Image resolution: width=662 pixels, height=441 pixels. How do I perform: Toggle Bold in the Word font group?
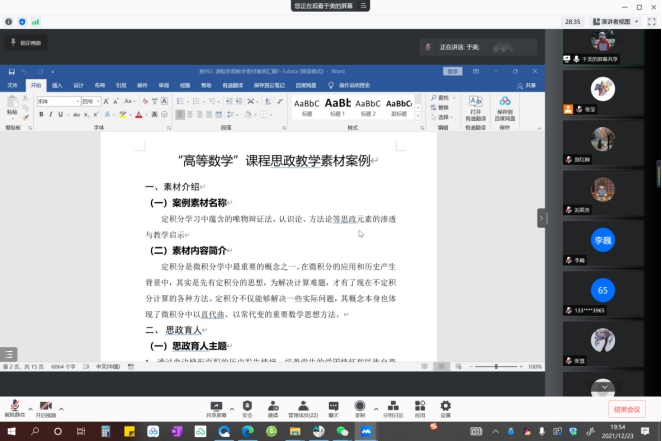[41, 114]
